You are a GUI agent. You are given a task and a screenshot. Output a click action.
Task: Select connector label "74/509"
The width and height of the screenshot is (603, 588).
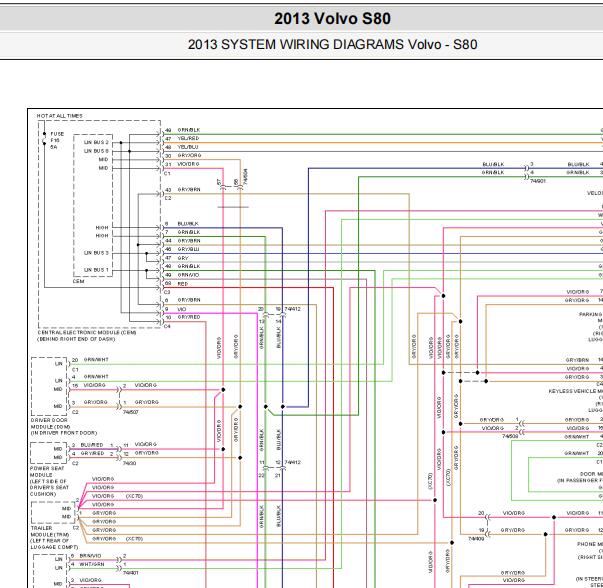point(510,436)
